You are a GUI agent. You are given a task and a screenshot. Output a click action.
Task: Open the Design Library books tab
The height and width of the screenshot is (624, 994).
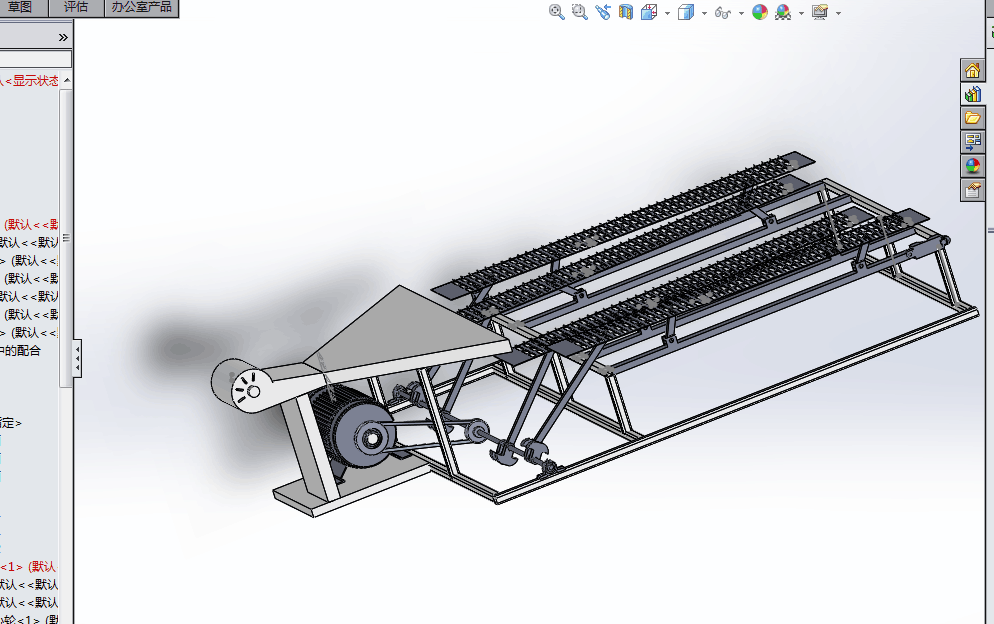(x=972, y=94)
